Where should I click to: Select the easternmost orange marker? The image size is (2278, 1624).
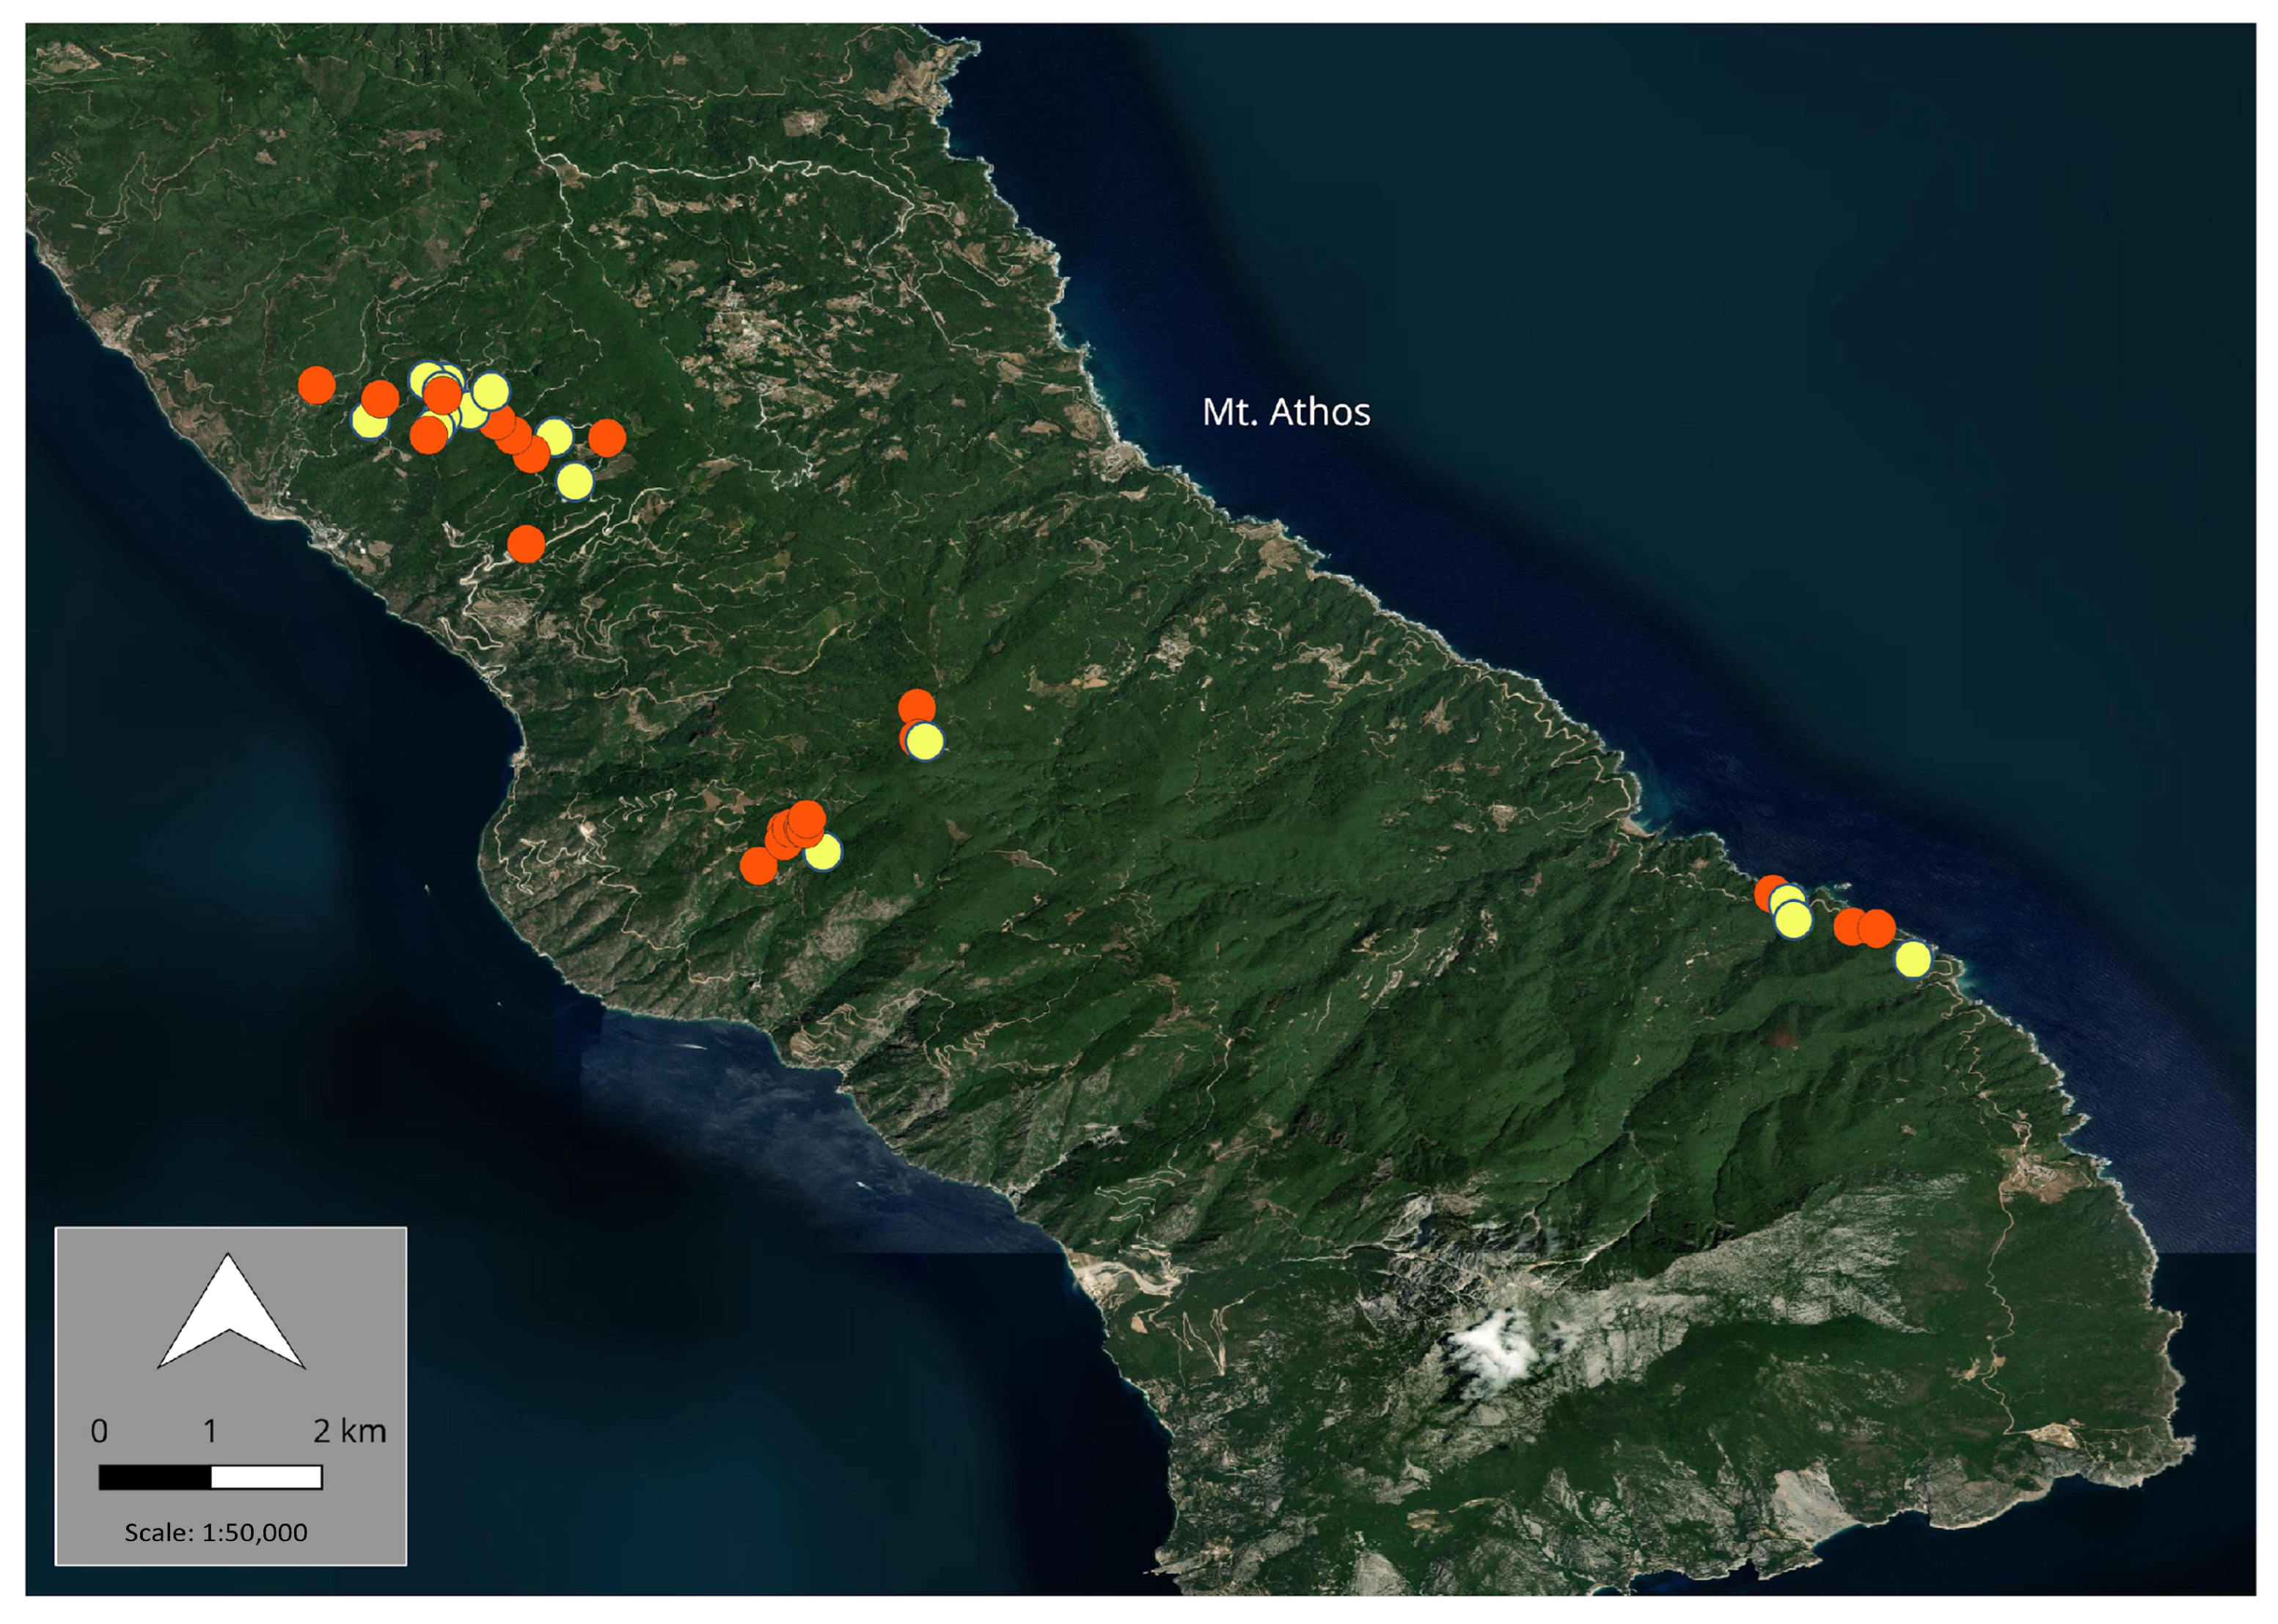[1877, 928]
